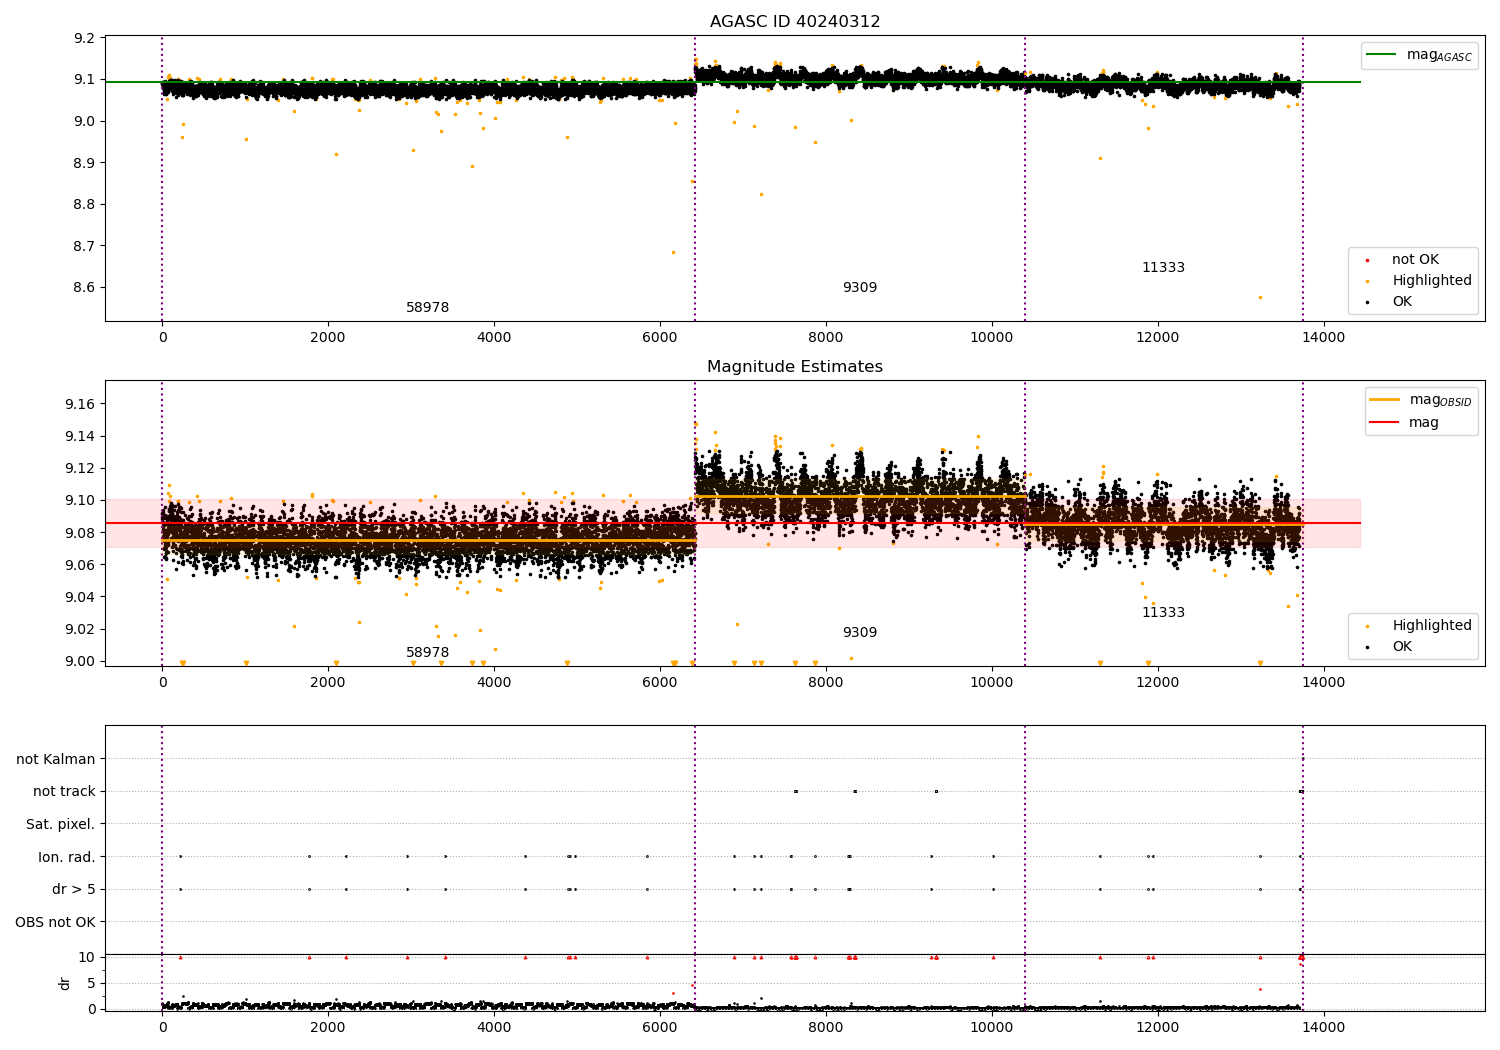Screen dimensions: 1500x1050
Task: Click the '9.04' y-axis tick of the middle plot
Action: click(82, 597)
